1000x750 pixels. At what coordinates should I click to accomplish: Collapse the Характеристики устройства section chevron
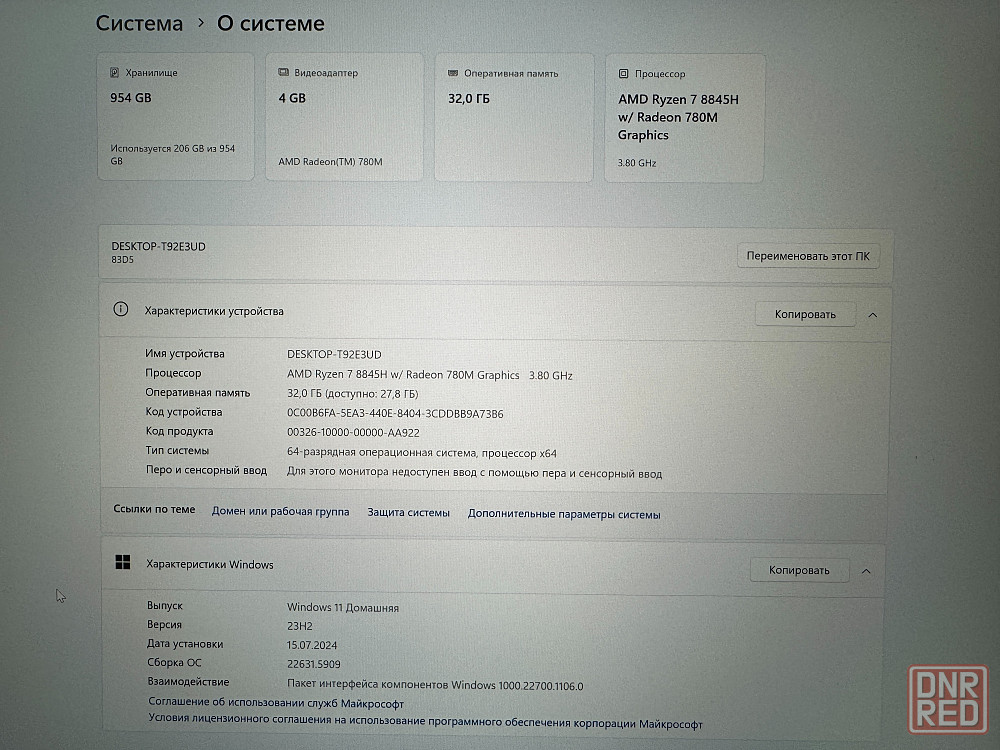tap(872, 314)
